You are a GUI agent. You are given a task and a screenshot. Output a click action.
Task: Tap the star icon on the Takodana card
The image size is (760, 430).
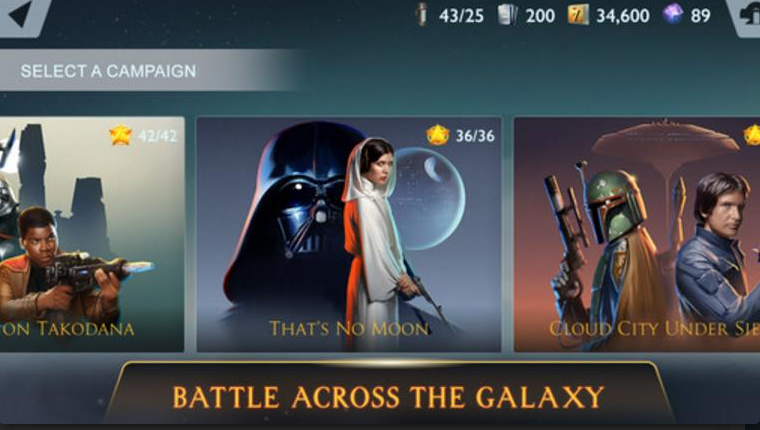point(121,135)
